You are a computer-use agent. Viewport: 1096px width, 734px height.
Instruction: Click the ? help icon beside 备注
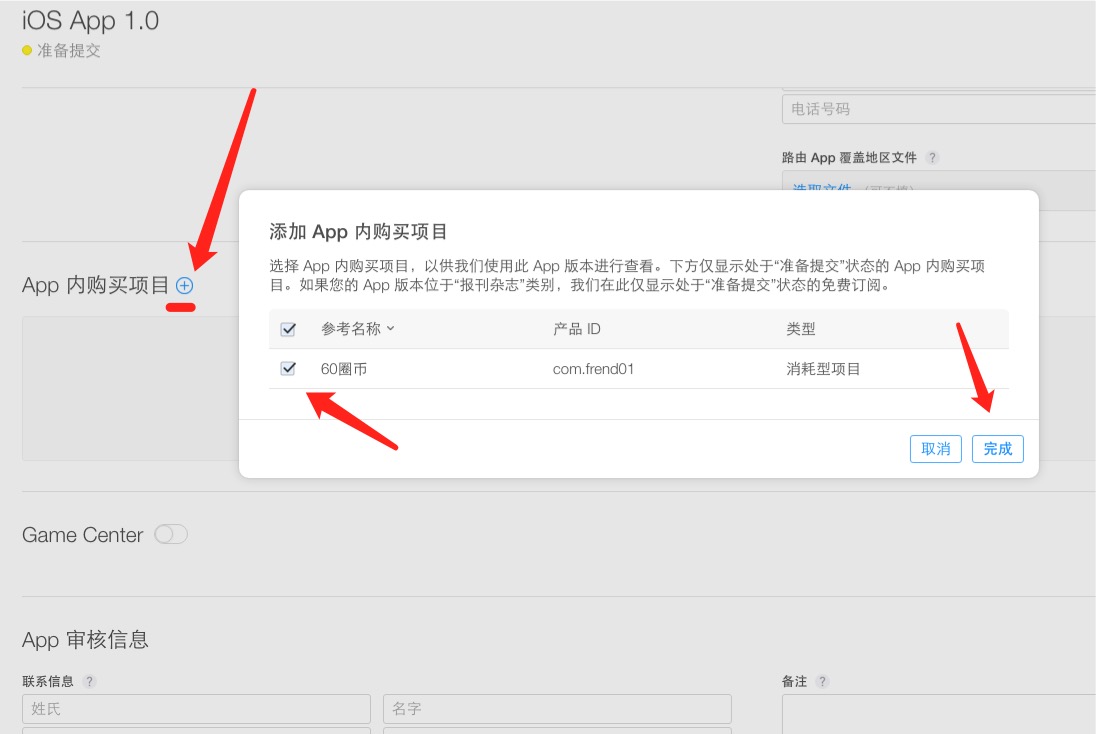pyautogui.click(x=820, y=681)
